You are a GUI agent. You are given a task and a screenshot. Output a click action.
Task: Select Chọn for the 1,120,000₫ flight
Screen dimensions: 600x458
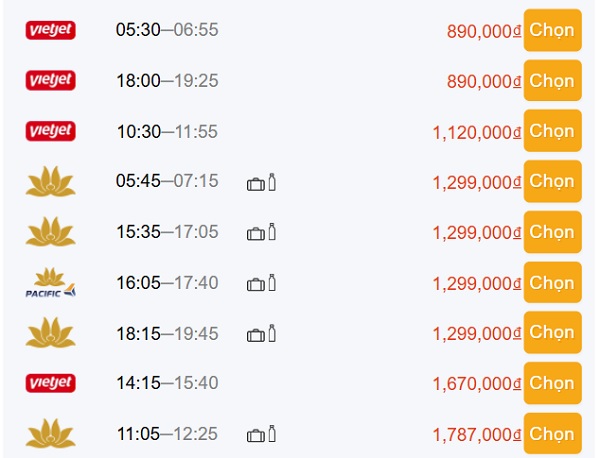552,131
